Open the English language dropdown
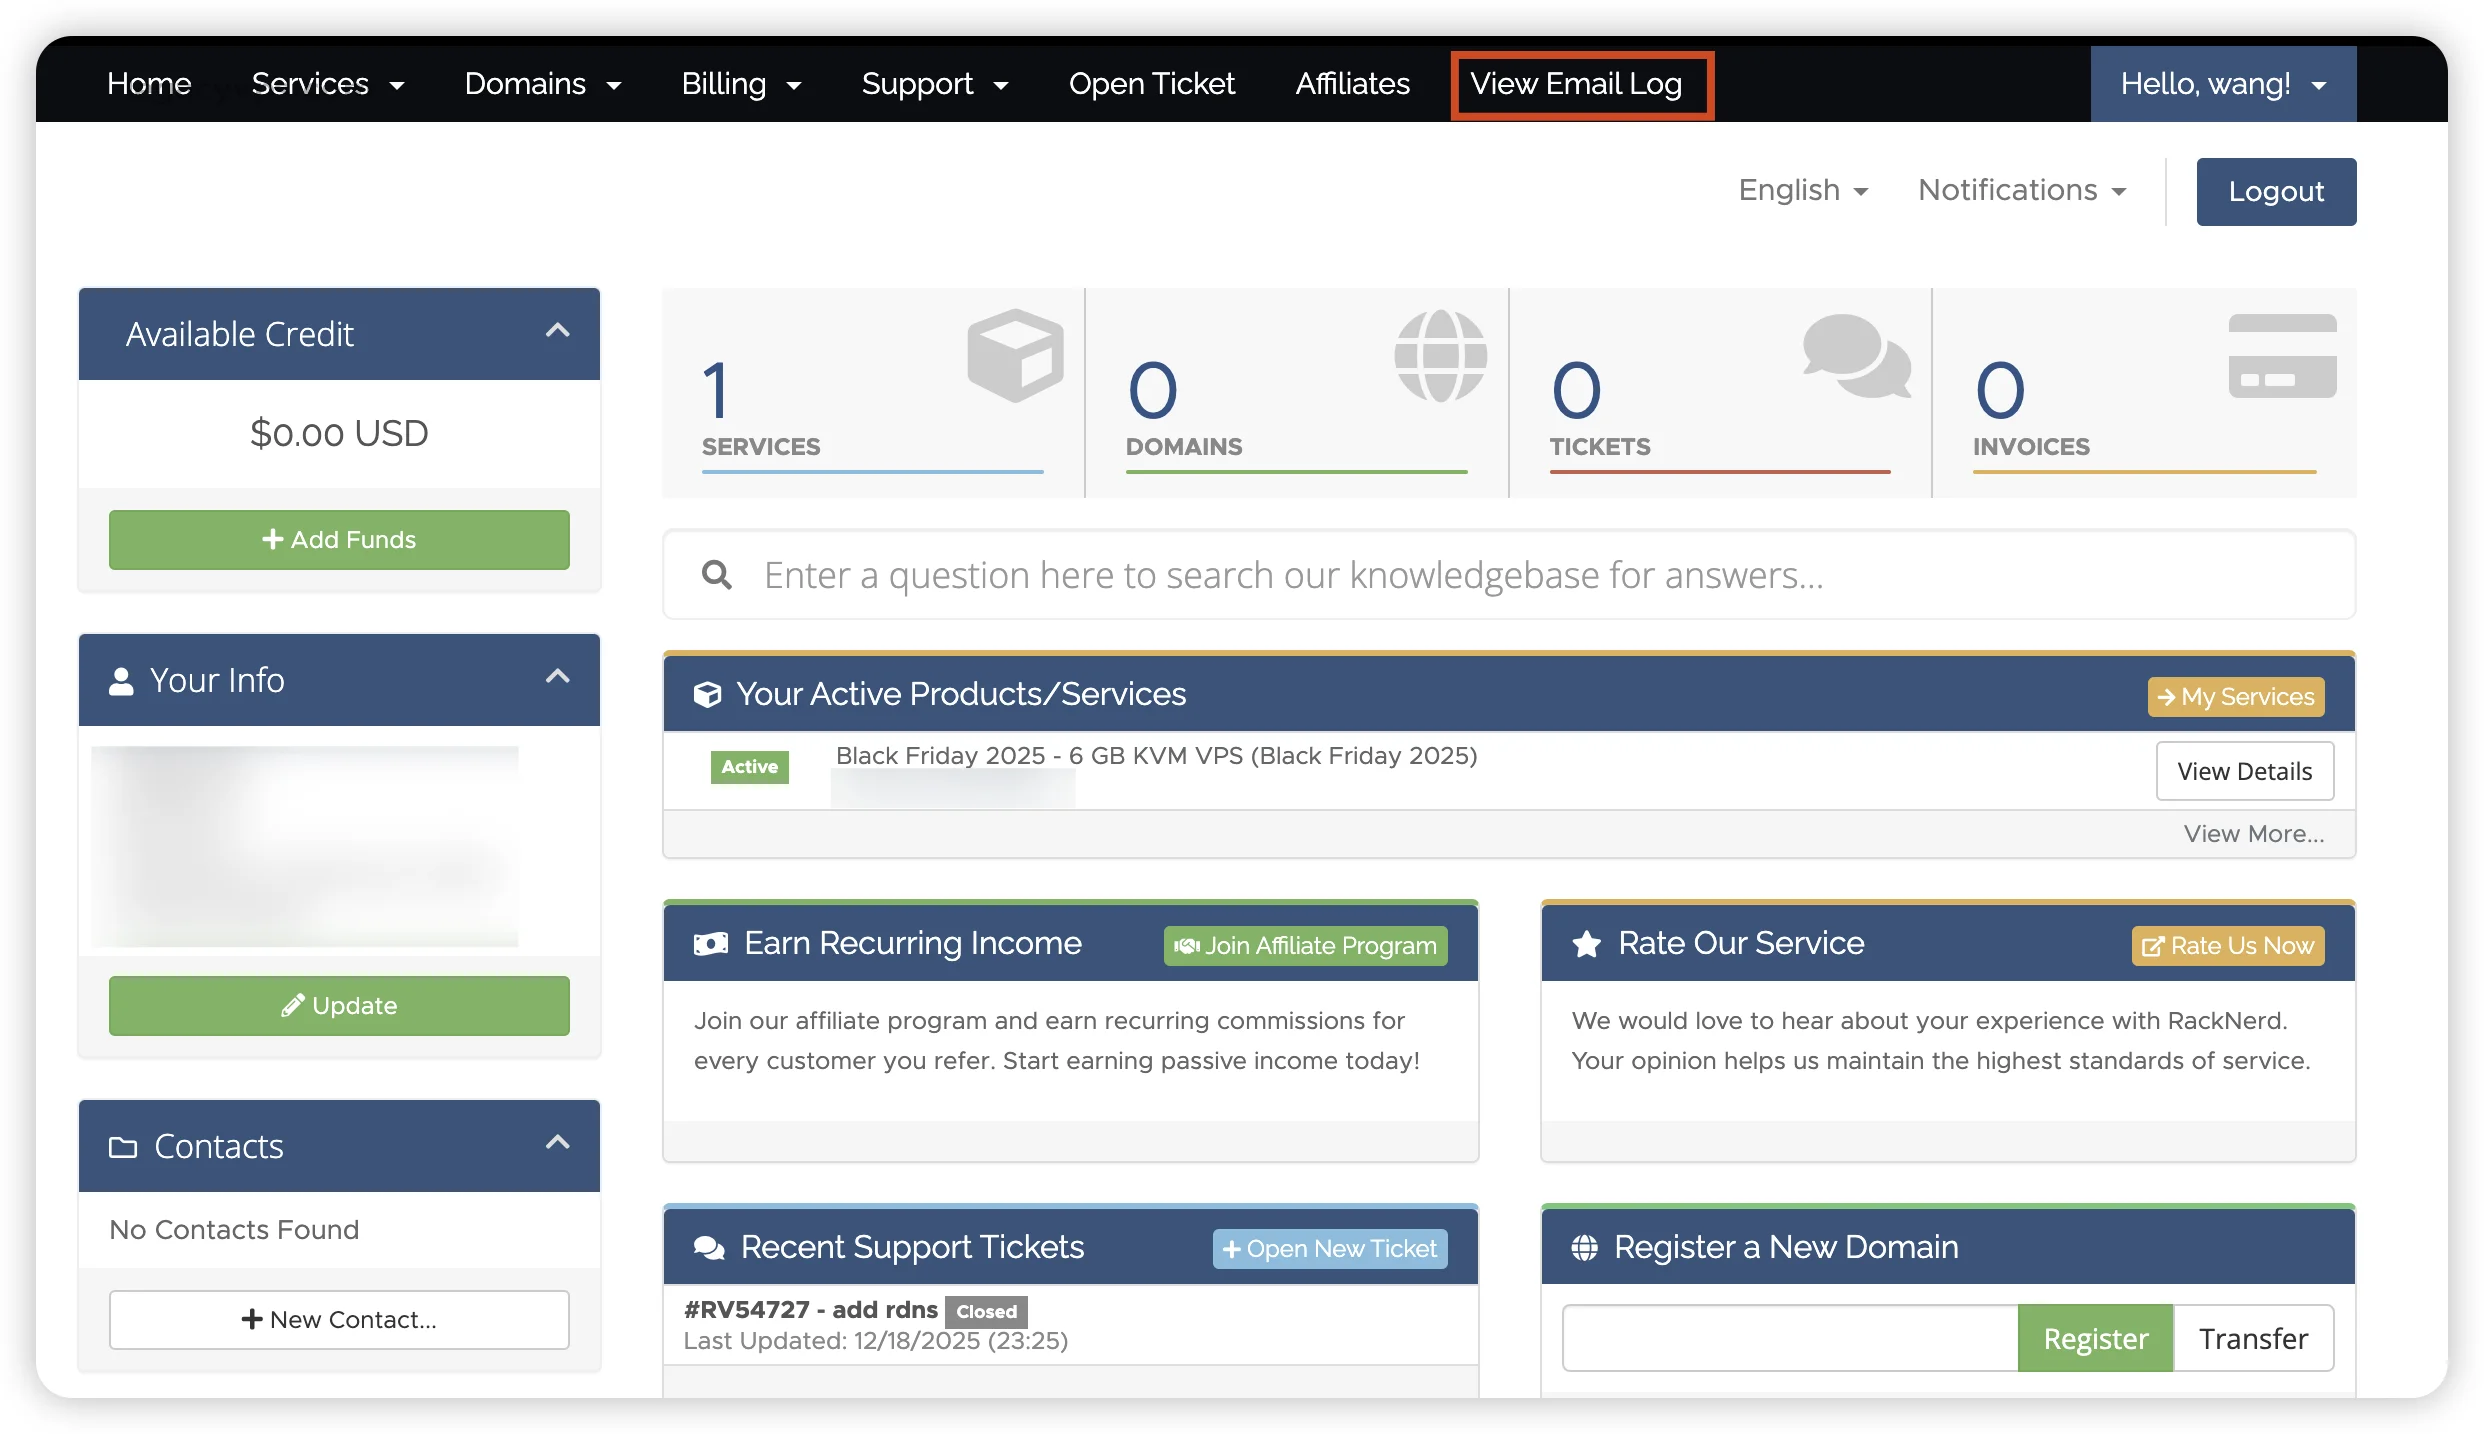The height and width of the screenshot is (1434, 2484). pos(1802,190)
